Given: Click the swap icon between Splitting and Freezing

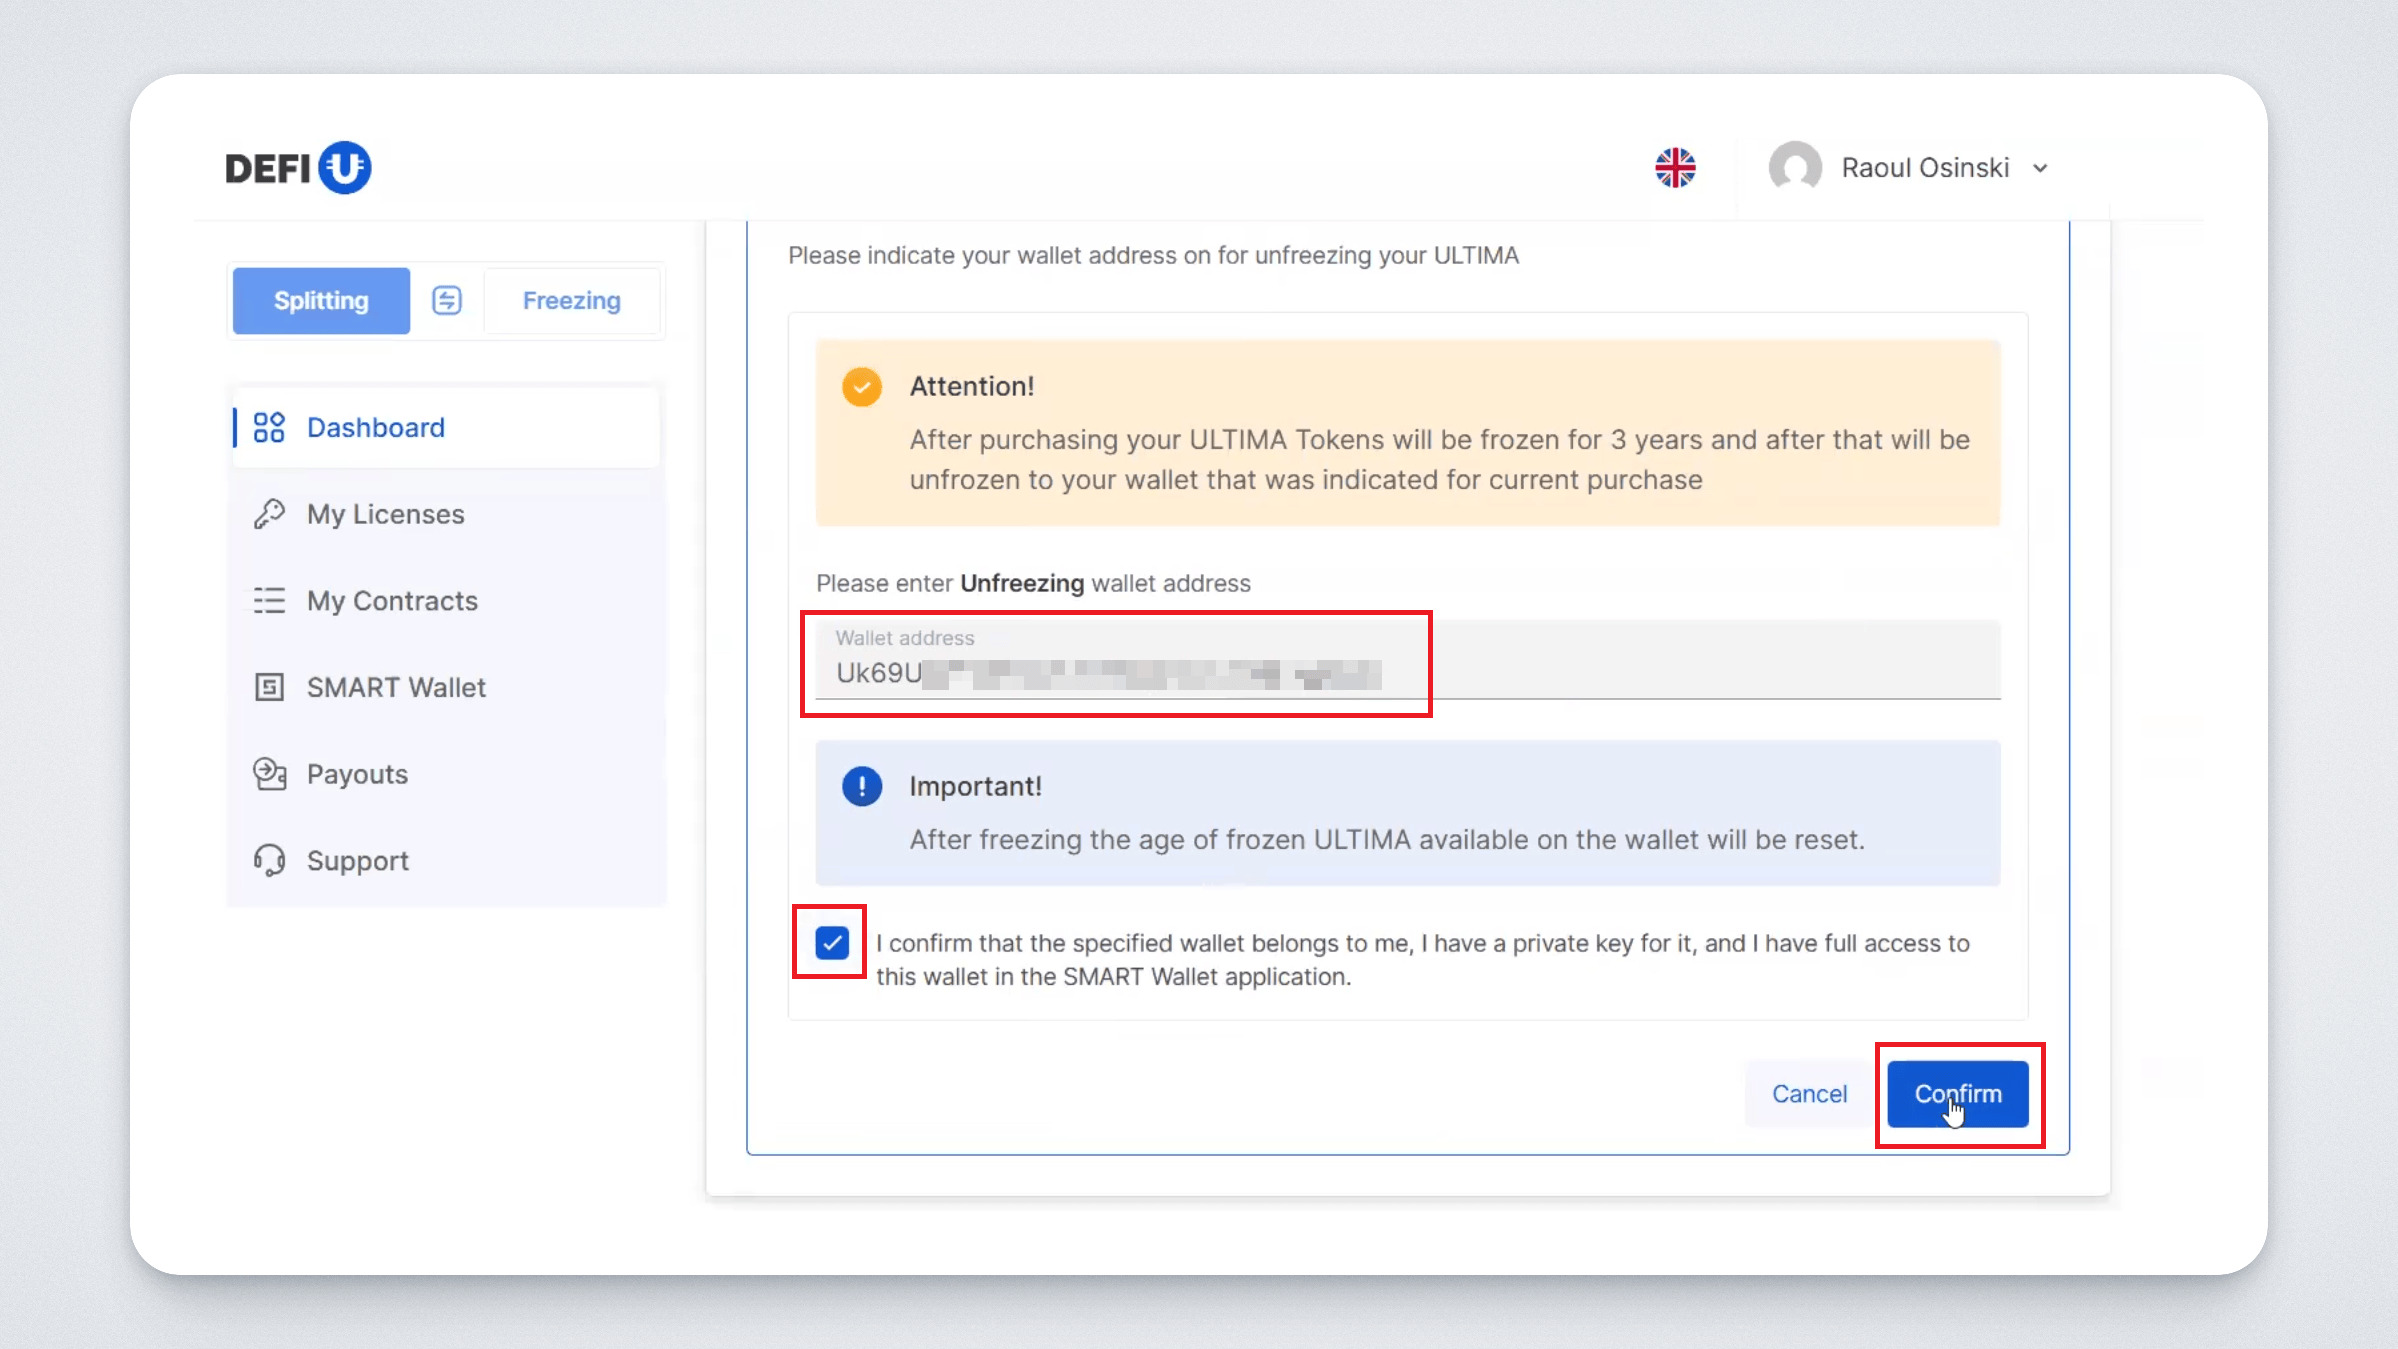Looking at the screenshot, I should click(446, 300).
